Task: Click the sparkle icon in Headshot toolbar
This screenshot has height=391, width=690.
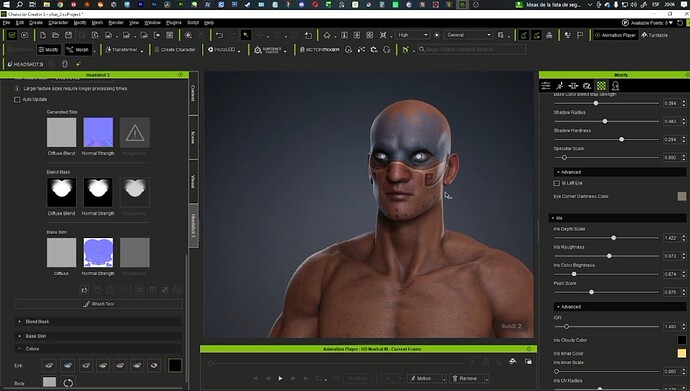Action: 78,64
